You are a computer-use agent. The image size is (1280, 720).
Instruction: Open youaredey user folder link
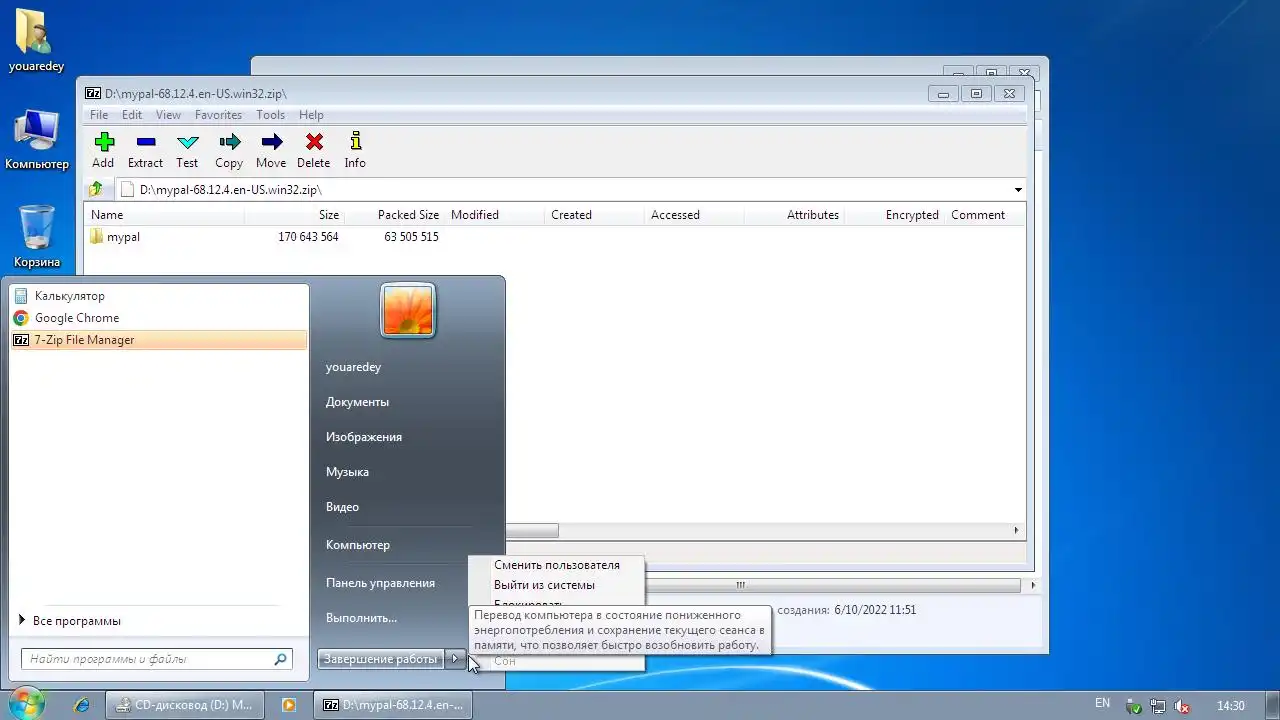[x=353, y=367]
